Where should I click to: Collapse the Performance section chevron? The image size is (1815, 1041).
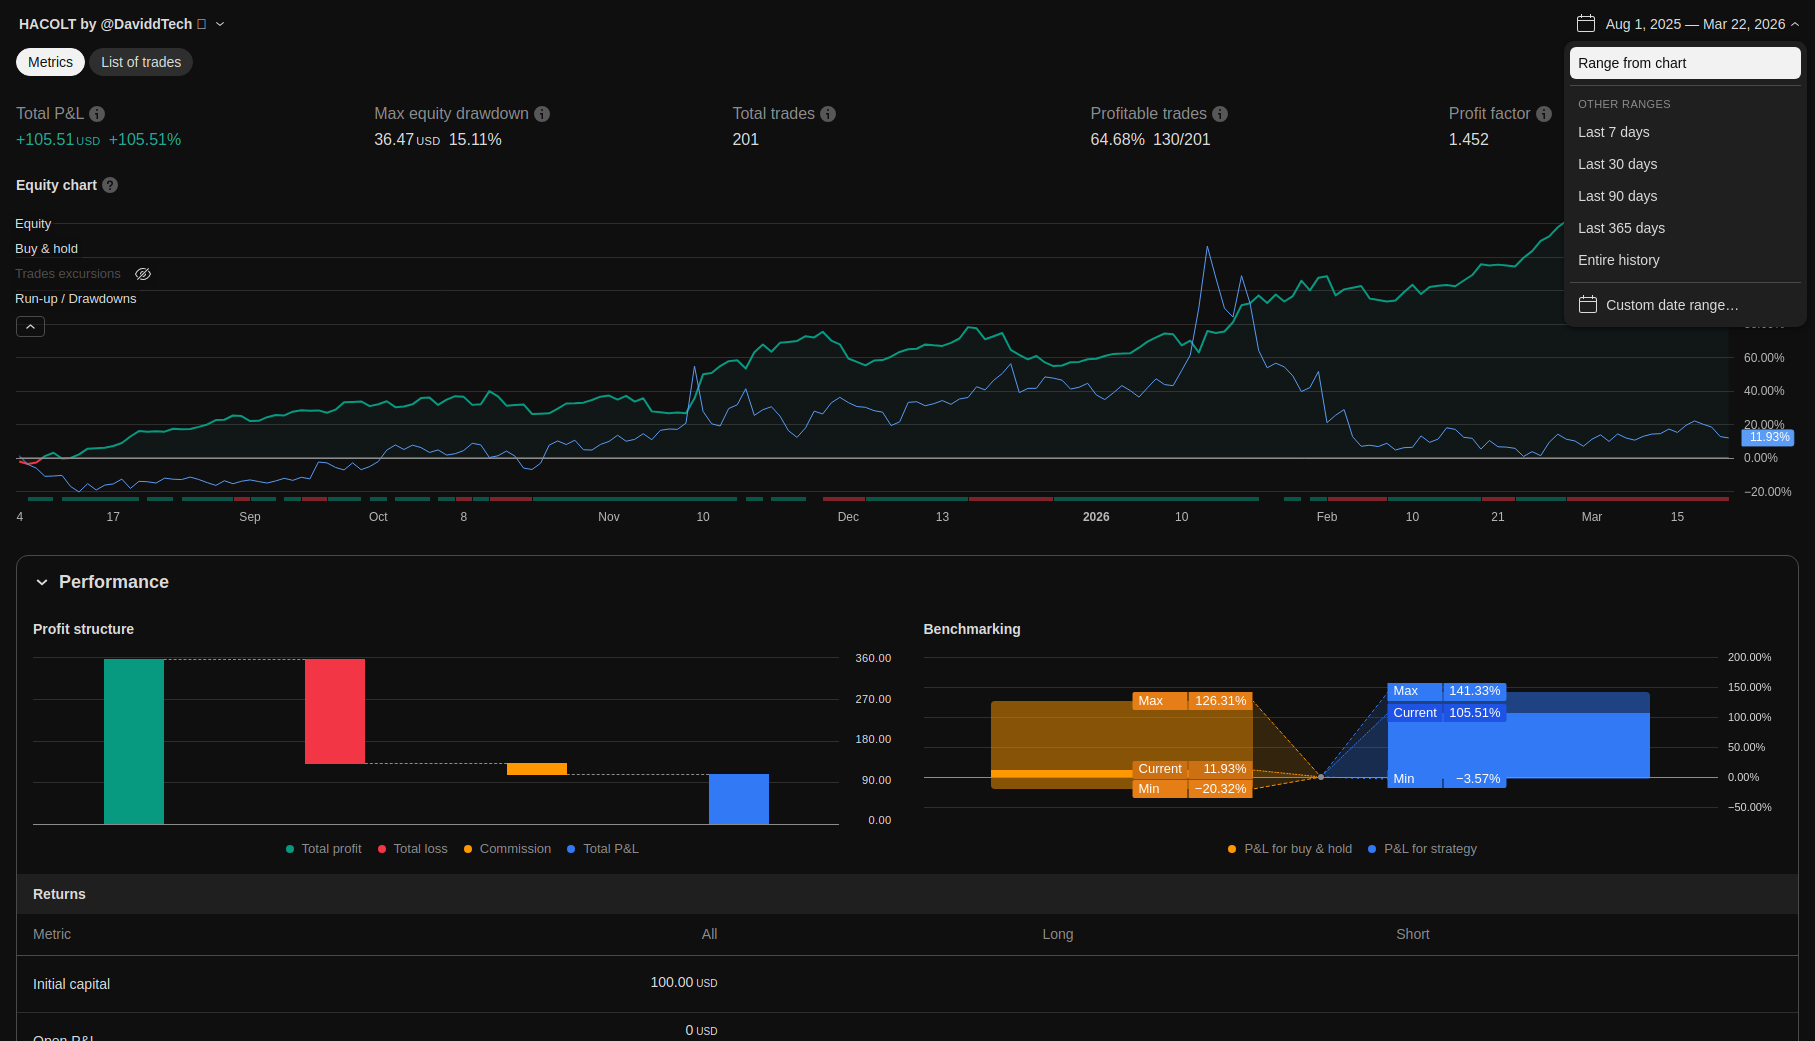coord(42,582)
